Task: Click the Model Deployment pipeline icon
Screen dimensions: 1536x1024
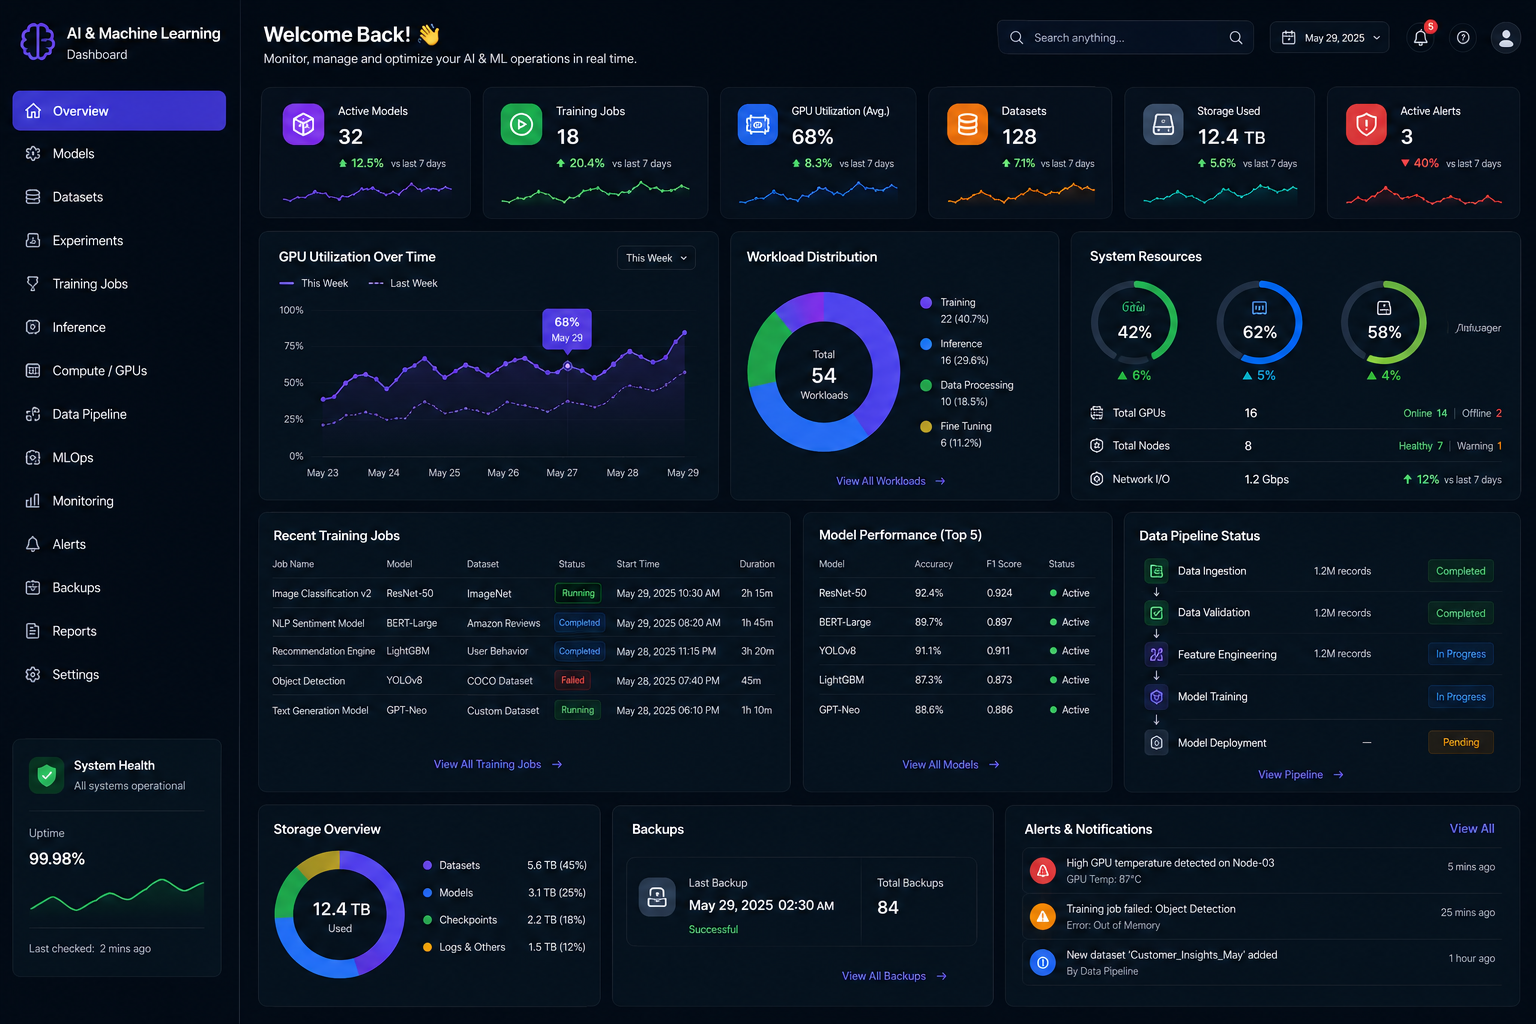Action: [x=1156, y=743]
